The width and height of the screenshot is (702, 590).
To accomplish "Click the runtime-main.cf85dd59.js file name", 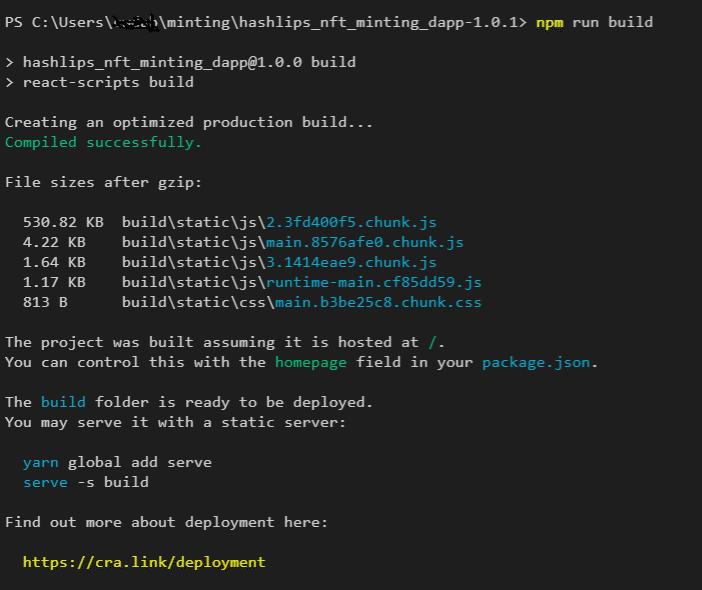I will click(x=374, y=282).
